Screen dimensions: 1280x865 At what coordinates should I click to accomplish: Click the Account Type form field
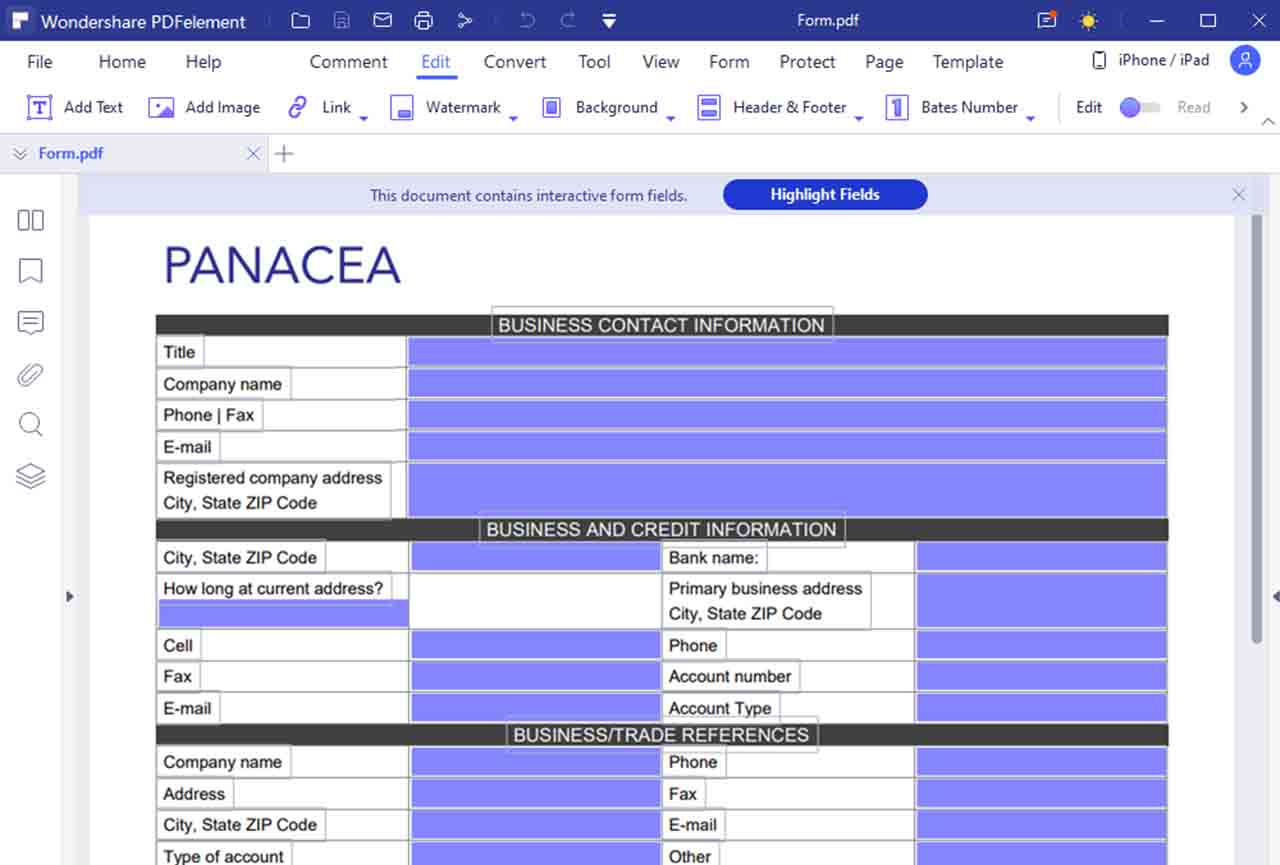point(1042,708)
